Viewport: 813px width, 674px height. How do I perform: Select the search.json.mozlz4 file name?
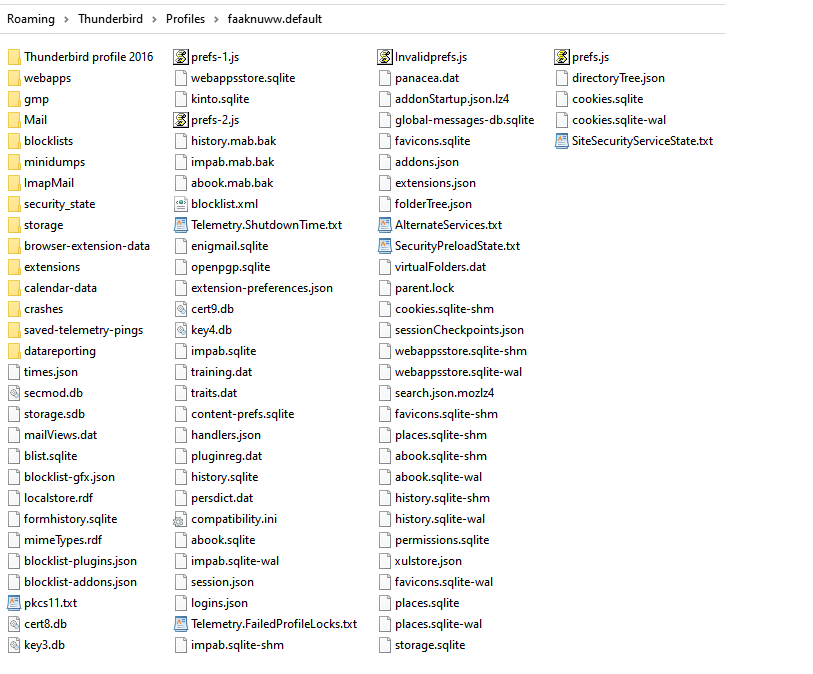tap(444, 393)
